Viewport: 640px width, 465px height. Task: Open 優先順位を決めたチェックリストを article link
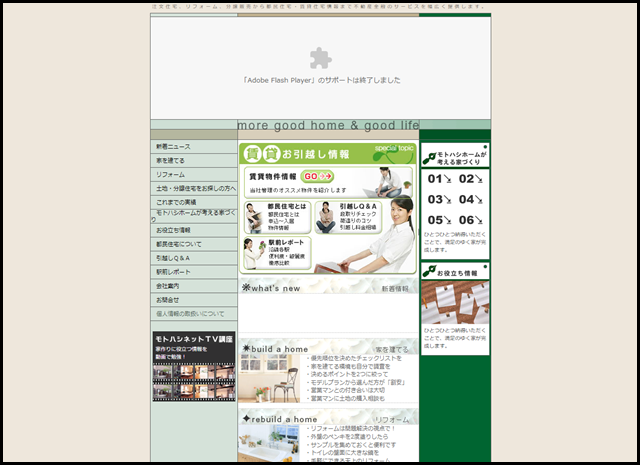[356, 358]
